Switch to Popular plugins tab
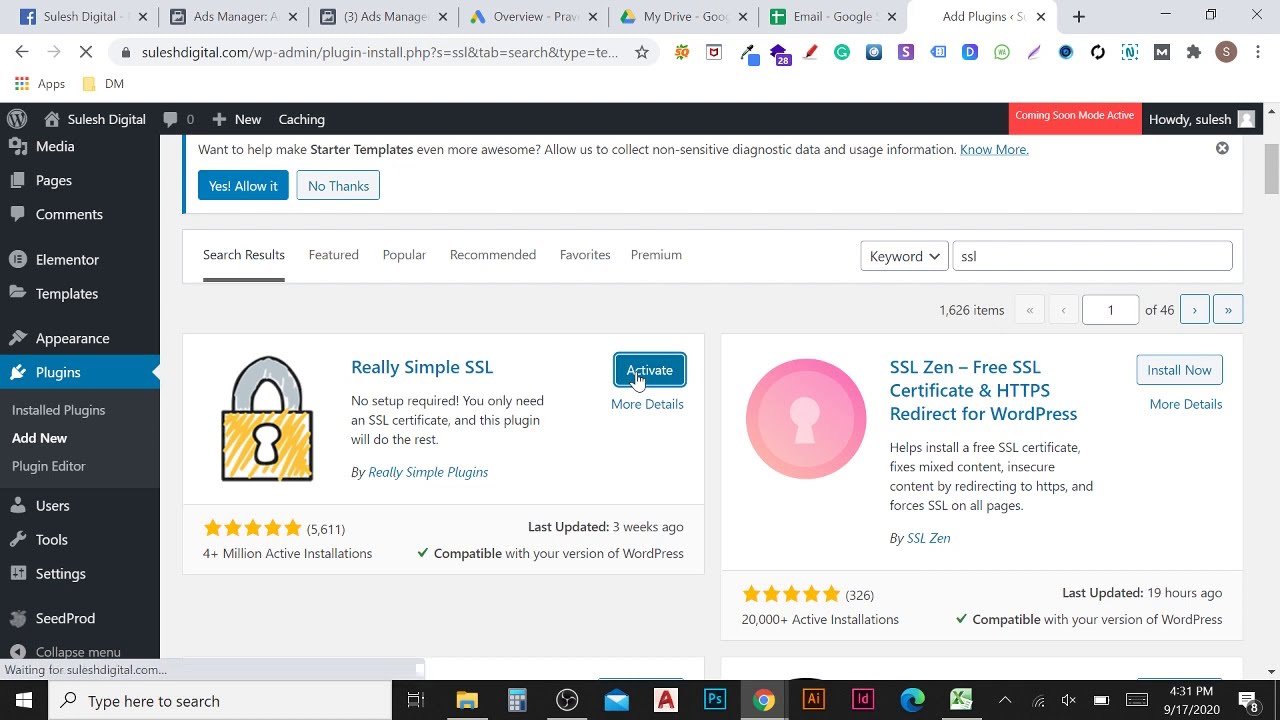The height and width of the screenshot is (720, 1280). [x=404, y=255]
